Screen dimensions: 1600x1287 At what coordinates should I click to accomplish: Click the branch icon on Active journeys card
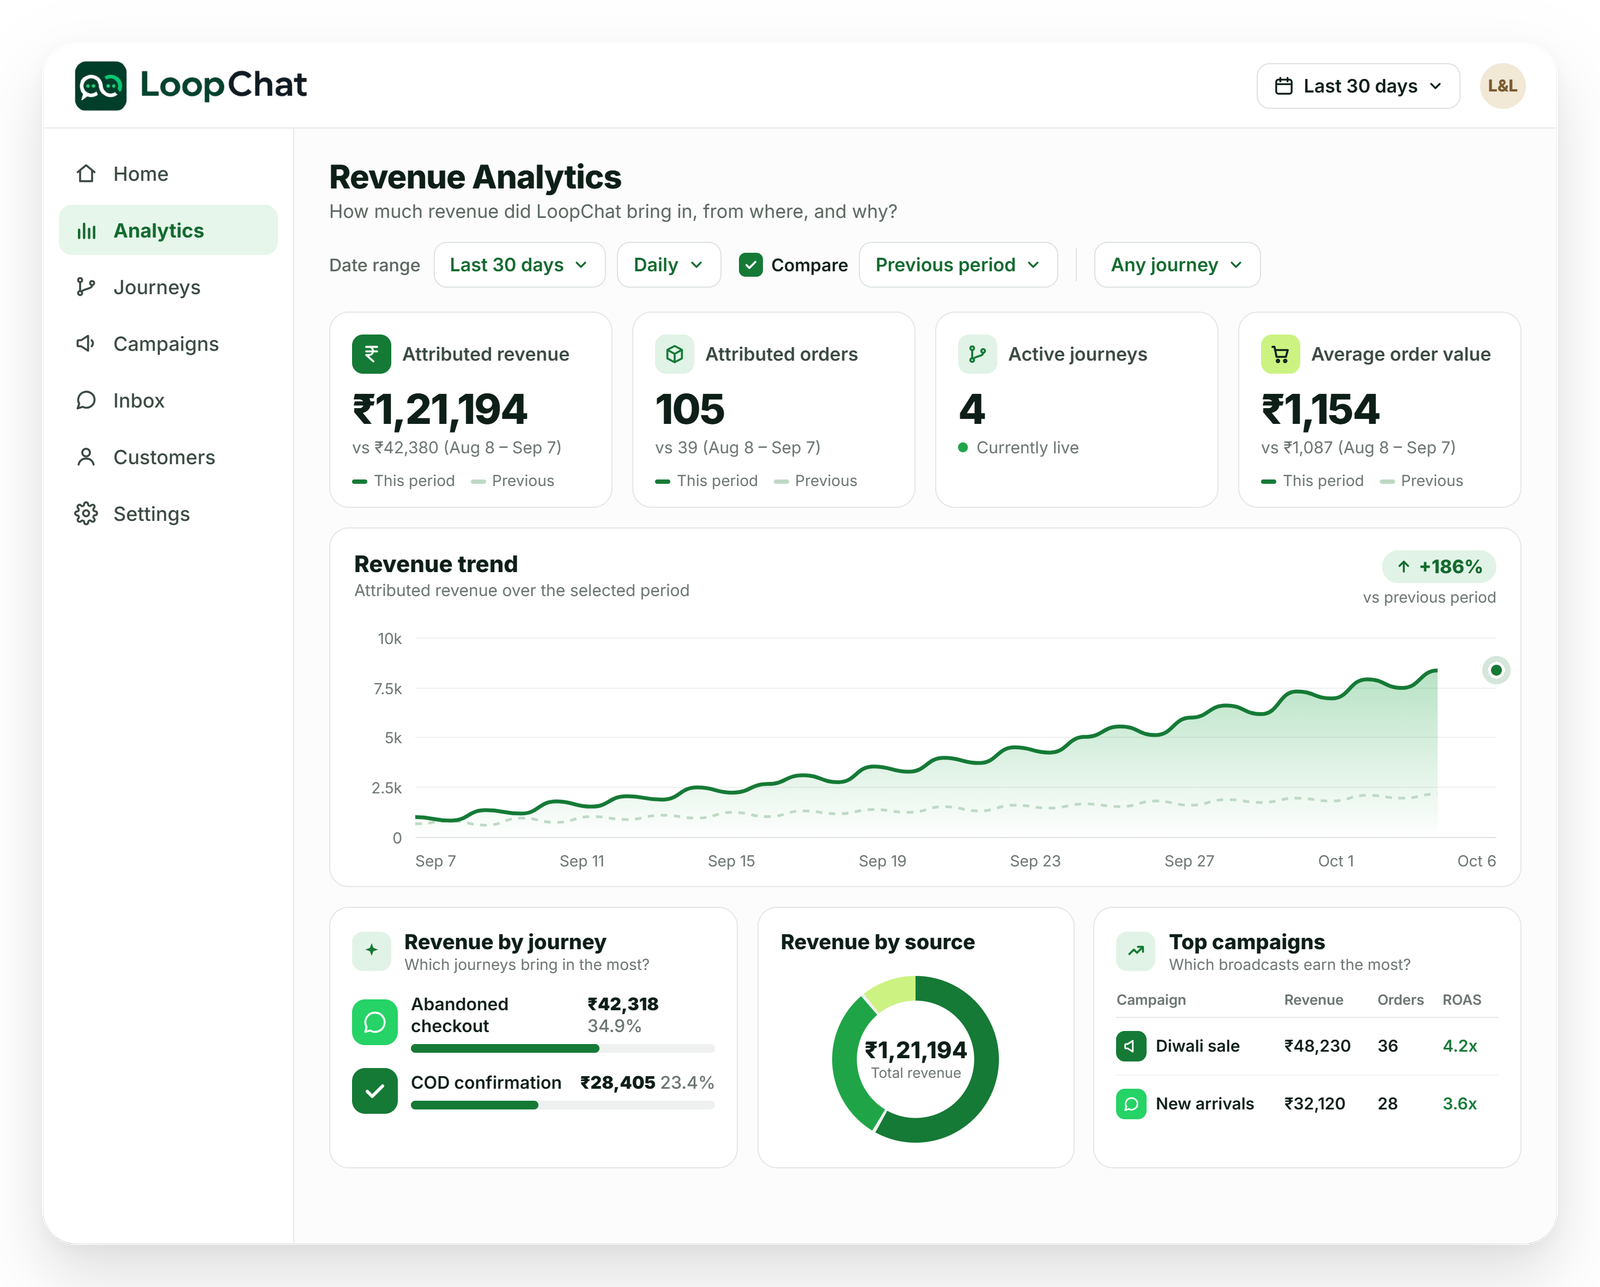pos(977,354)
